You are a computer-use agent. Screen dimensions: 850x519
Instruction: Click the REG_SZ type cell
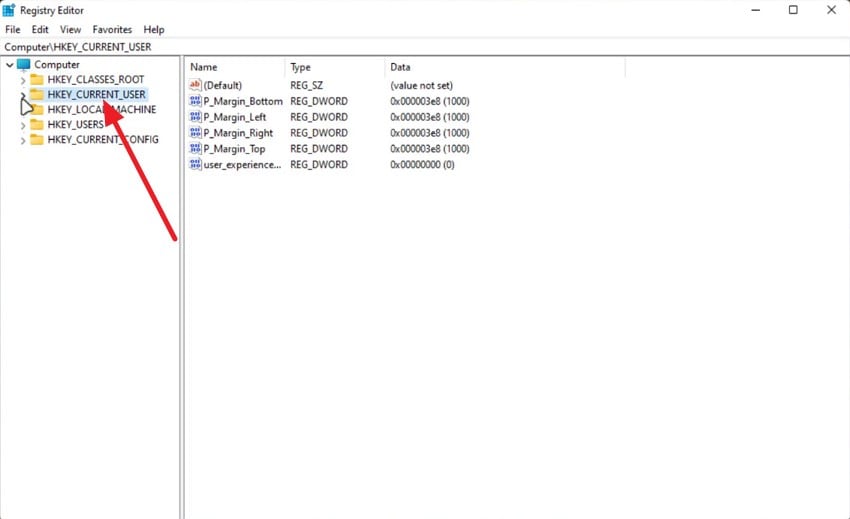pos(306,85)
